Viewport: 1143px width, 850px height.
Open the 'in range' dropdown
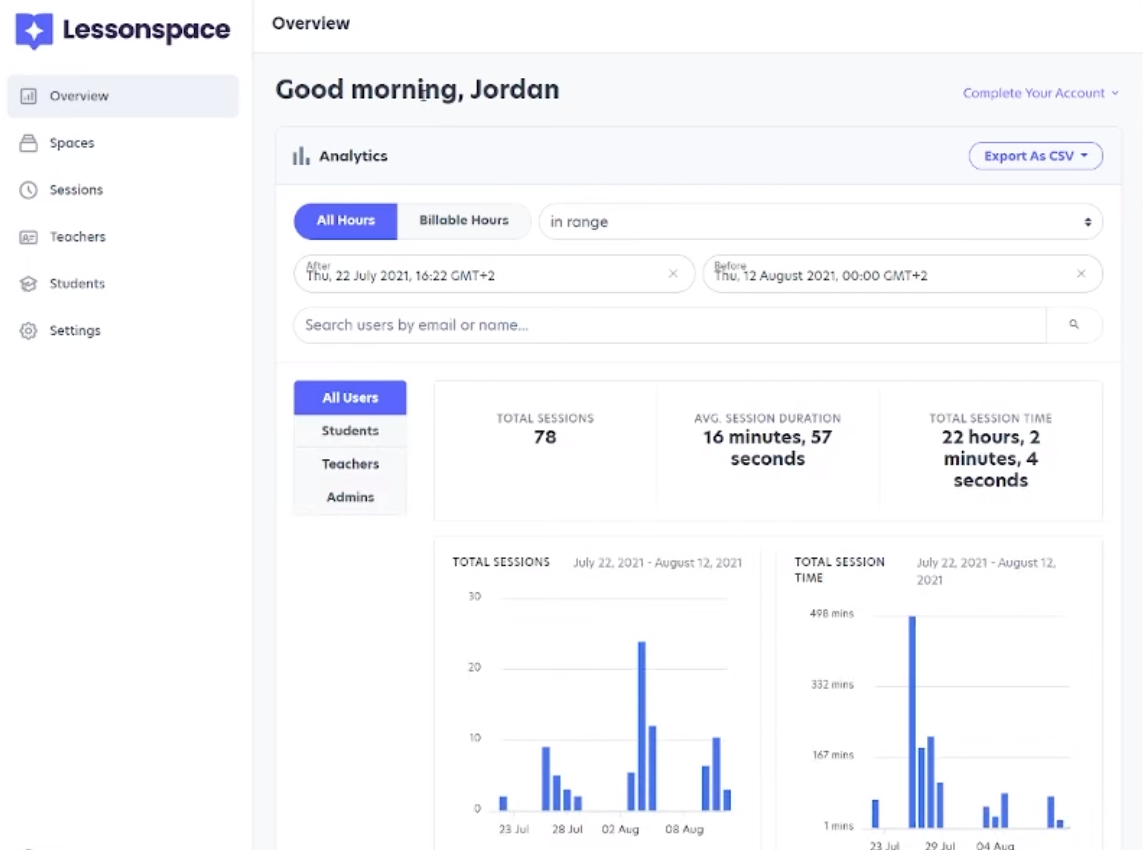pyautogui.click(x=820, y=221)
